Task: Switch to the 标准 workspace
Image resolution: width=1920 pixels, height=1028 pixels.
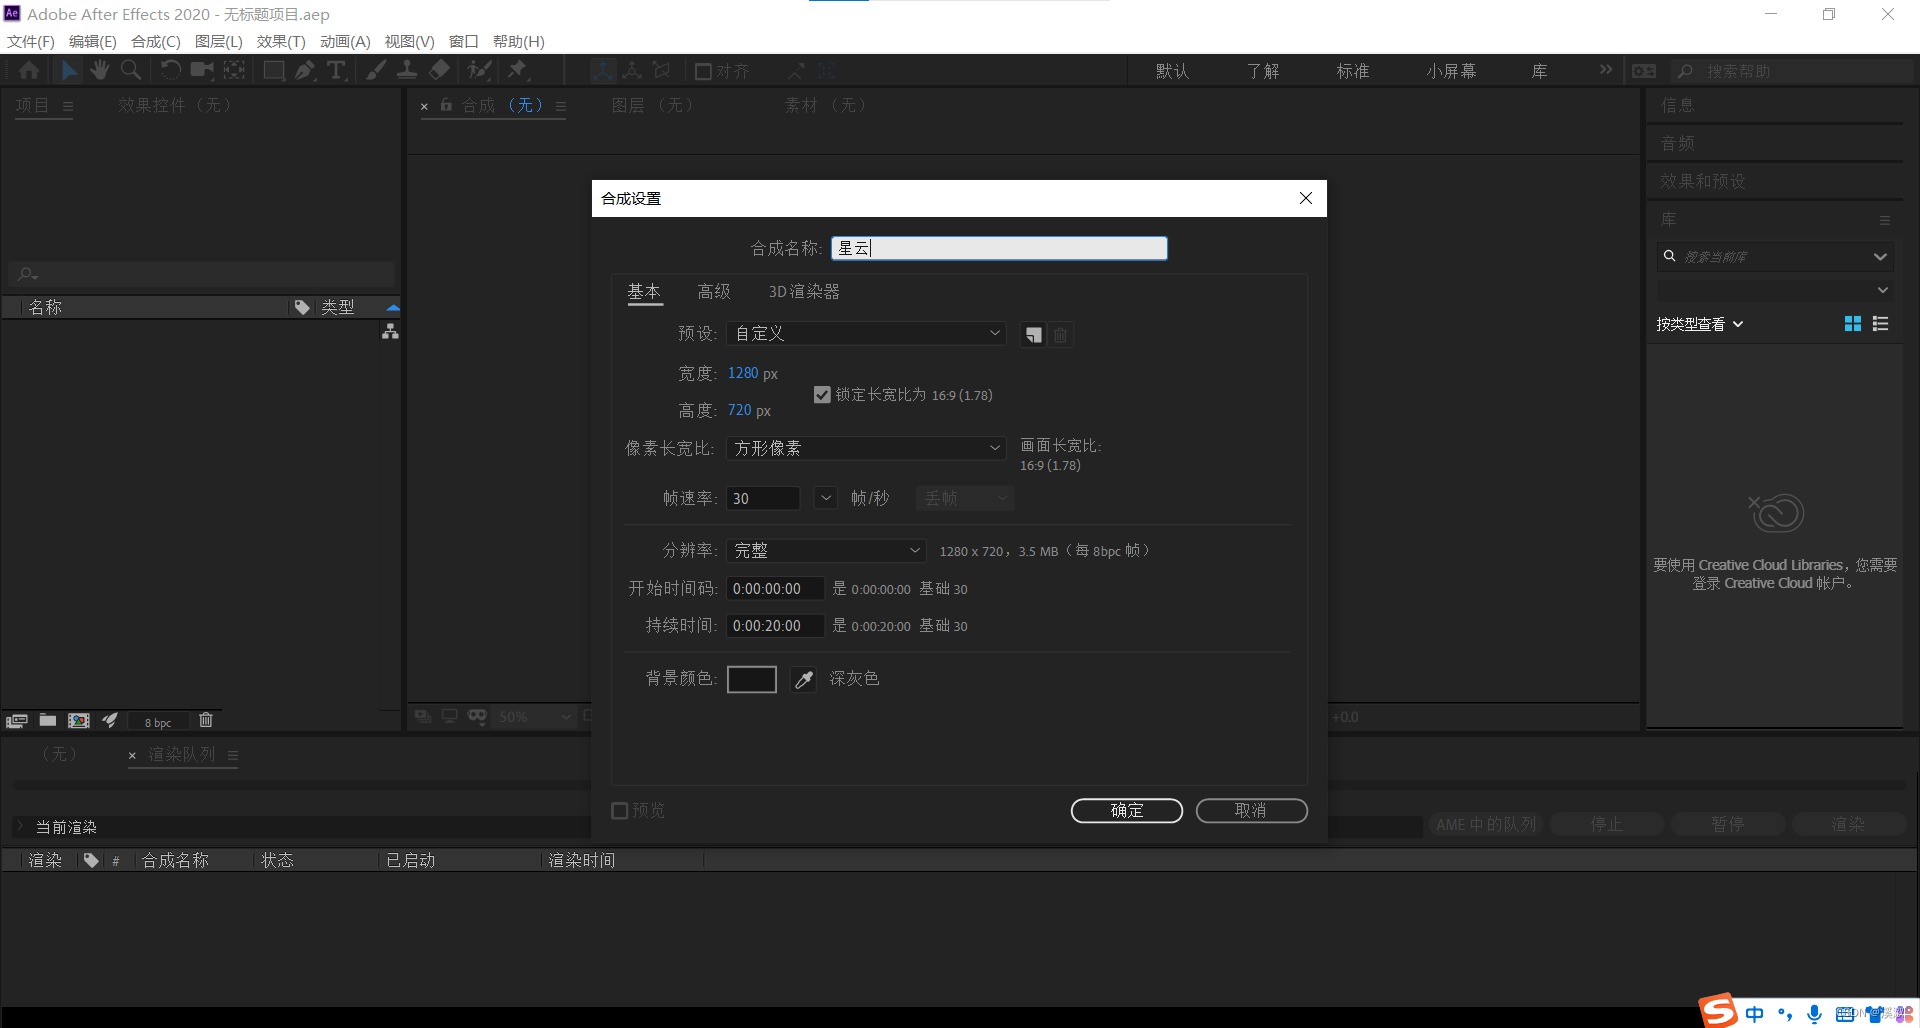Action: point(1353,71)
